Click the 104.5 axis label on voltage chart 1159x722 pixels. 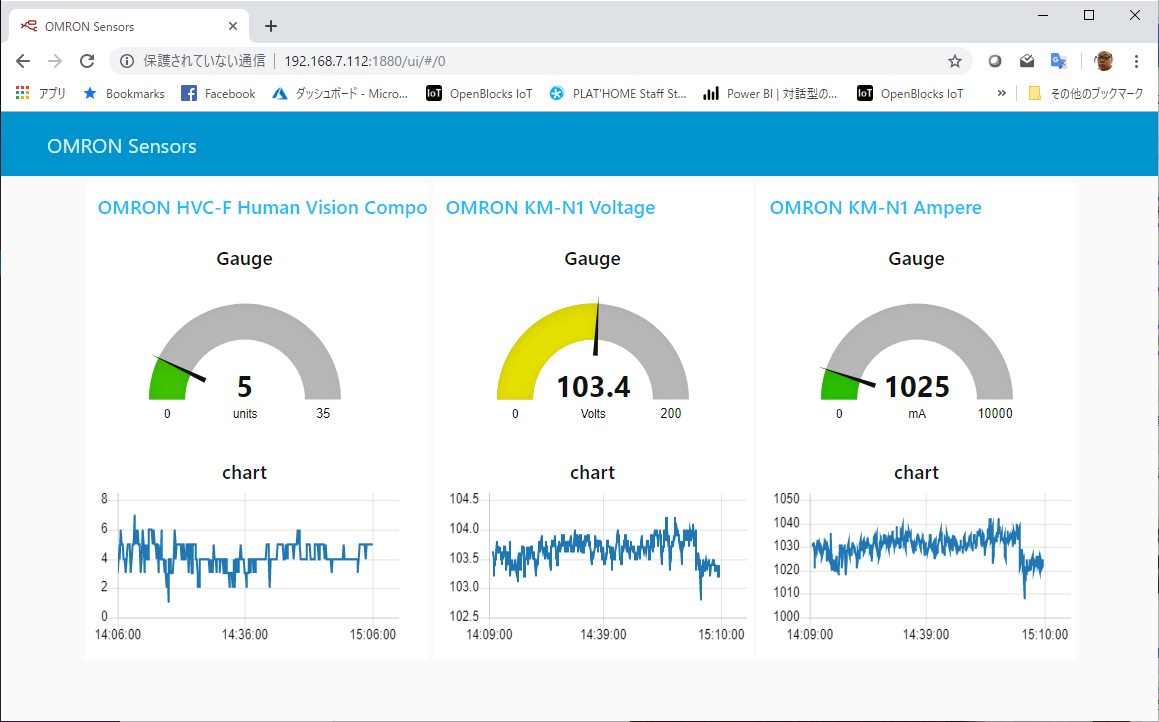[x=464, y=499]
